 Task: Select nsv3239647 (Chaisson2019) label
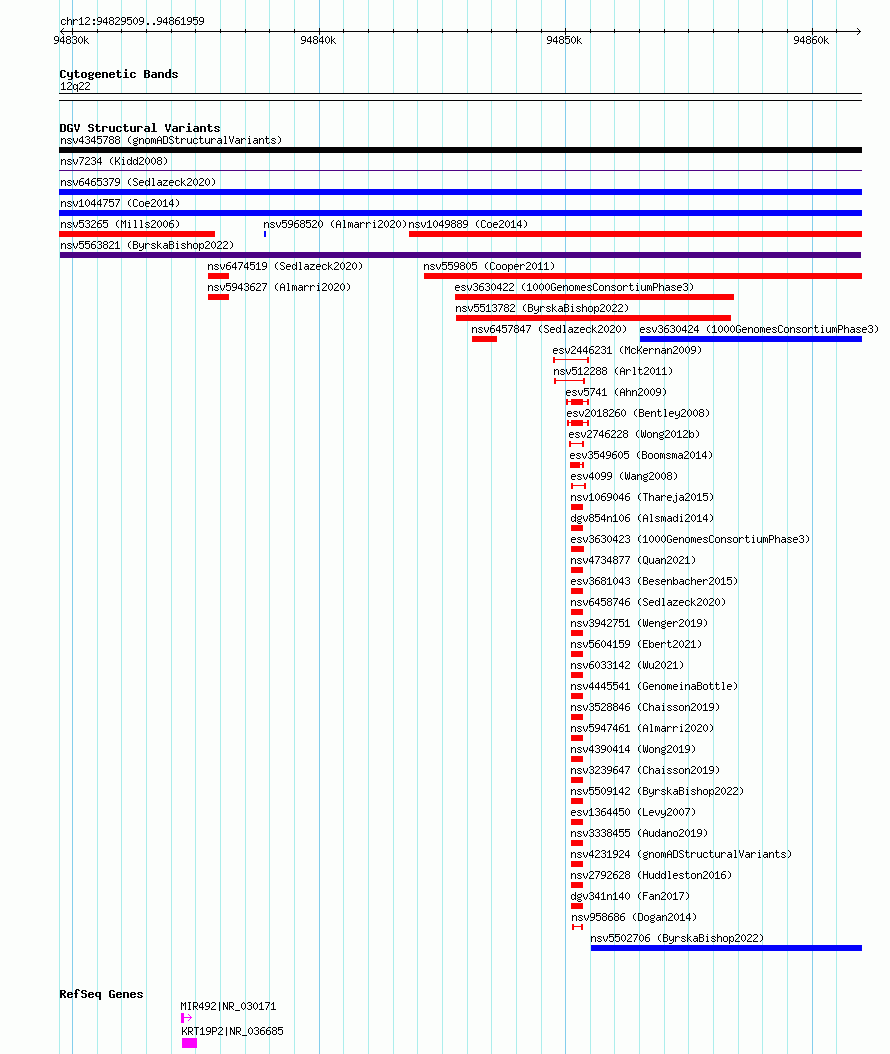coord(645,770)
